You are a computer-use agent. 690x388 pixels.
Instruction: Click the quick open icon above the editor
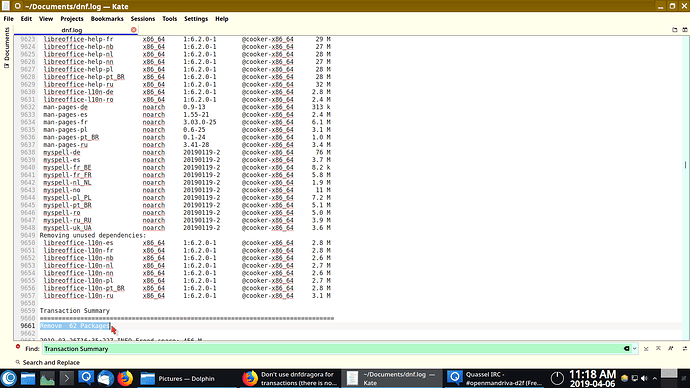tap(675, 29)
